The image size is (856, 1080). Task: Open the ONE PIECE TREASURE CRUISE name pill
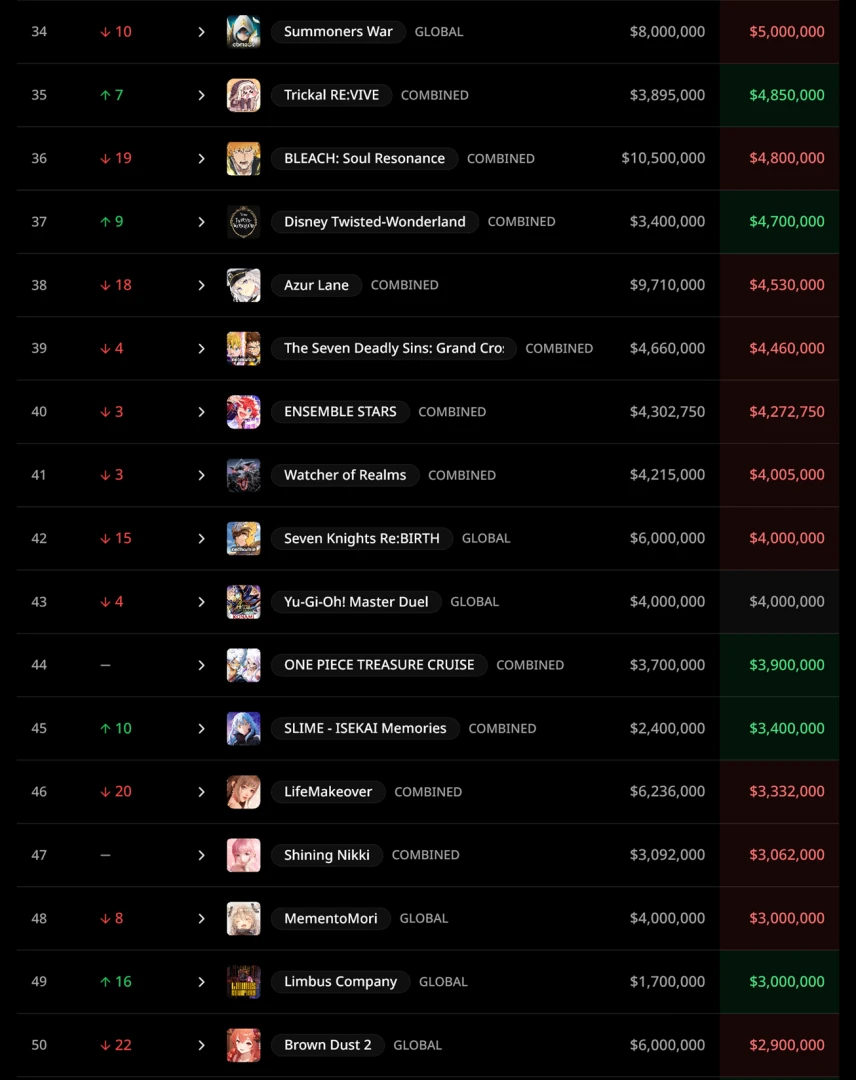[379, 665]
